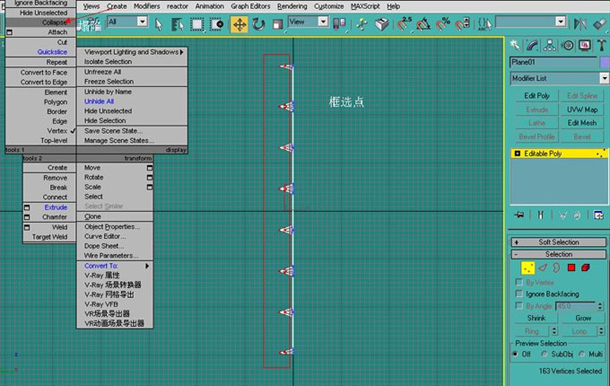Click the Use Pivot Point Center icon
Screen dimensions: 610x386
pyautogui.click(x=339, y=24)
